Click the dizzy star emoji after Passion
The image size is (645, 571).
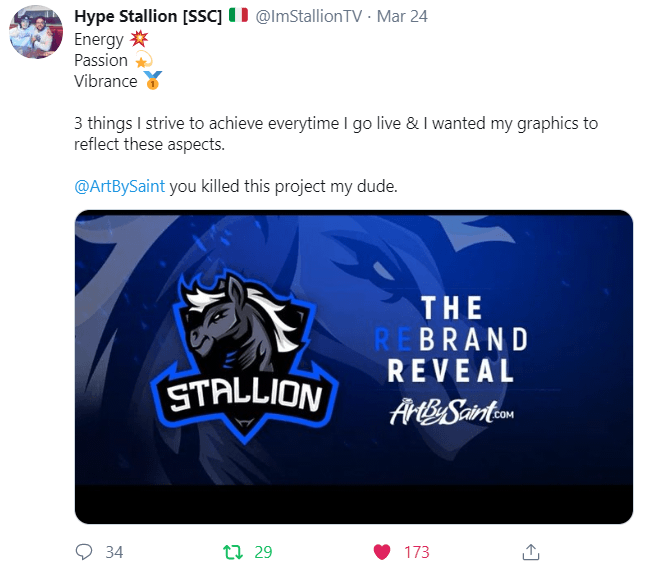144,60
